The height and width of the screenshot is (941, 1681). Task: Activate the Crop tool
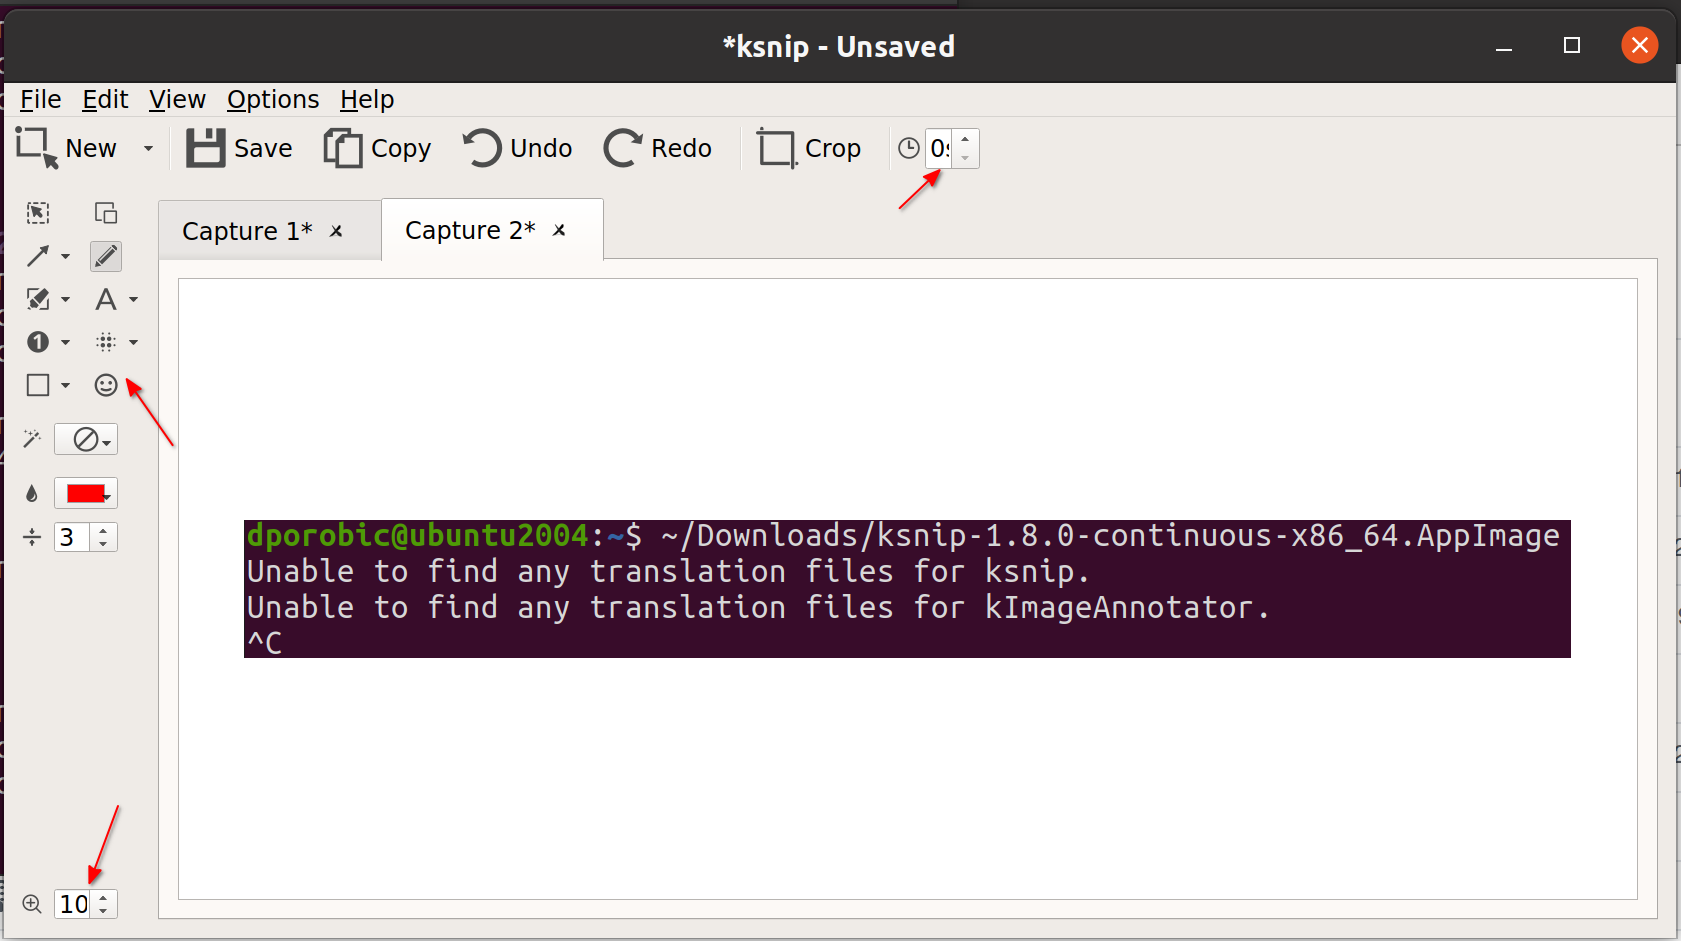810,147
